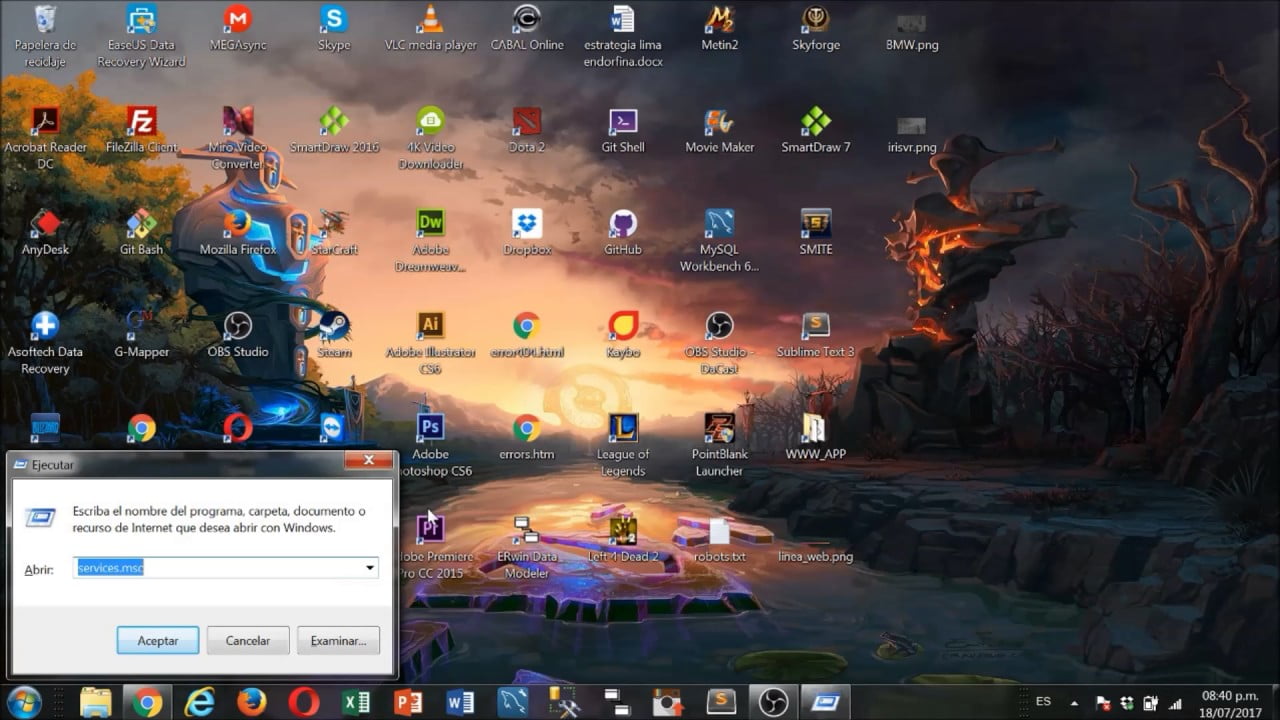The image size is (1280, 720).
Task: Open the MEGAsync desktop shortcut
Action: click(x=237, y=27)
